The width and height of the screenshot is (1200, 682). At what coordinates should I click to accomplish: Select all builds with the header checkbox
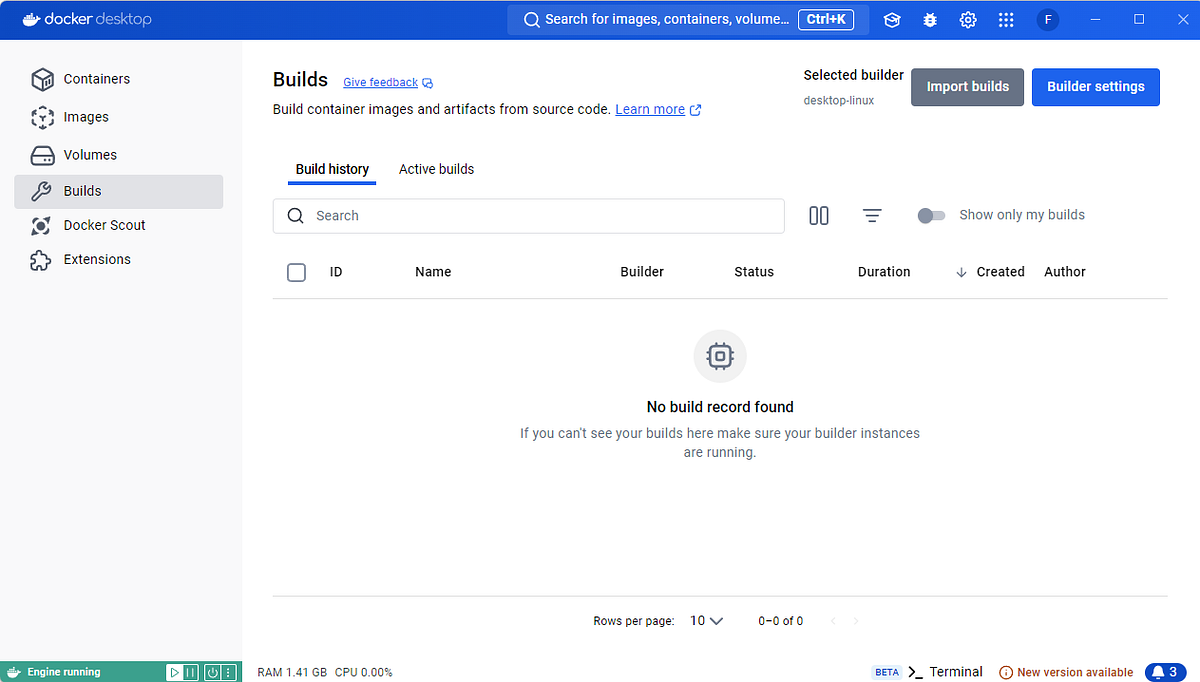pyautogui.click(x=296, y=271)
